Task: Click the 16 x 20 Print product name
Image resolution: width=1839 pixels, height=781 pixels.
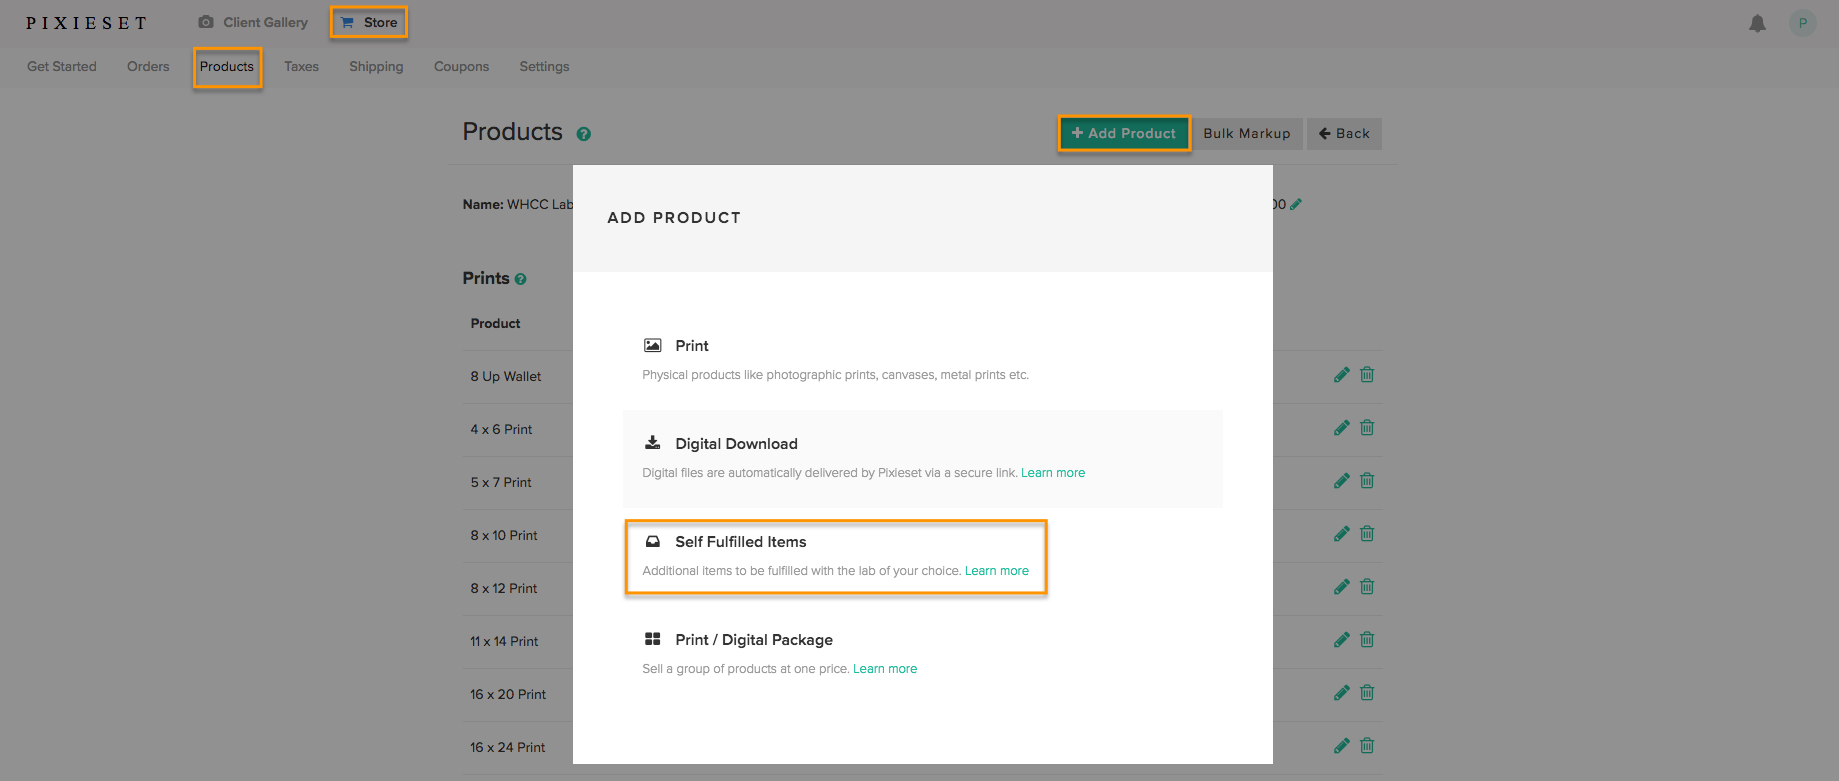Action: [x=508, y=695]
